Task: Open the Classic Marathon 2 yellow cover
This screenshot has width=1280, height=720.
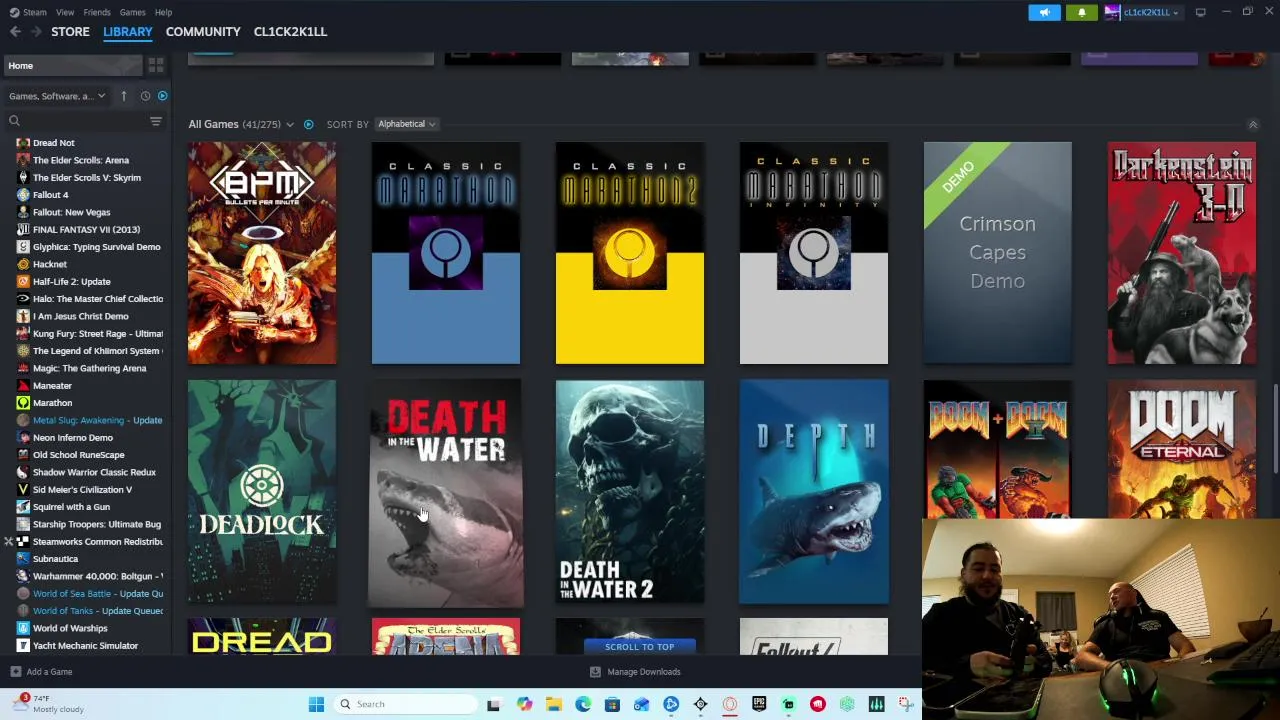Action: [x=630, y=253]
